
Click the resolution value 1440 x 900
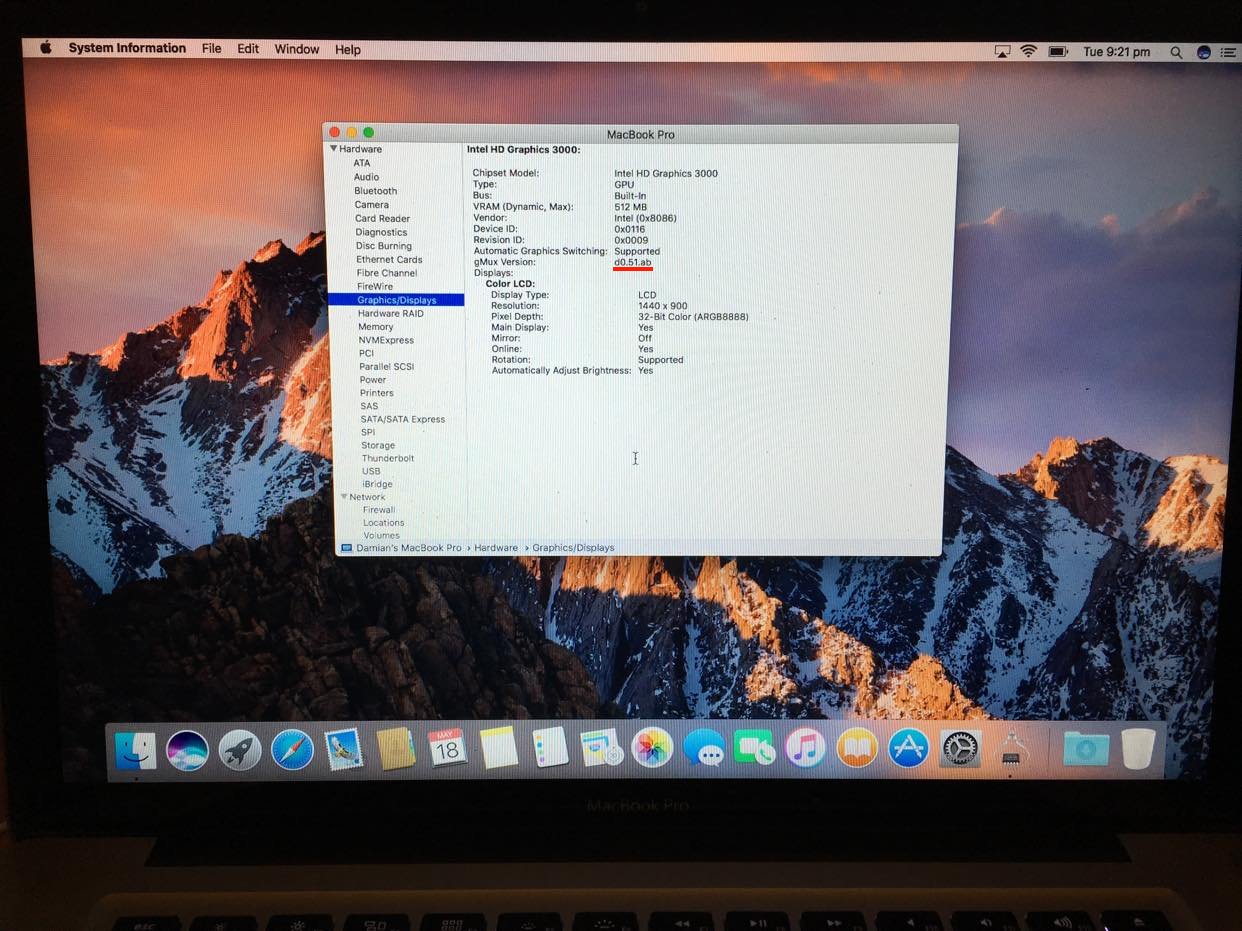click(x=663, y=306)
